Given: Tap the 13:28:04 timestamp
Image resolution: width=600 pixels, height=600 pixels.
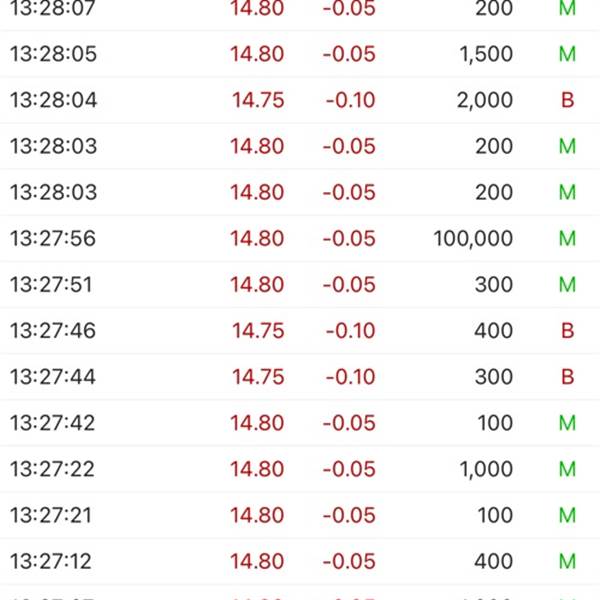Looking at the screenshot, I should pos(54,100).
